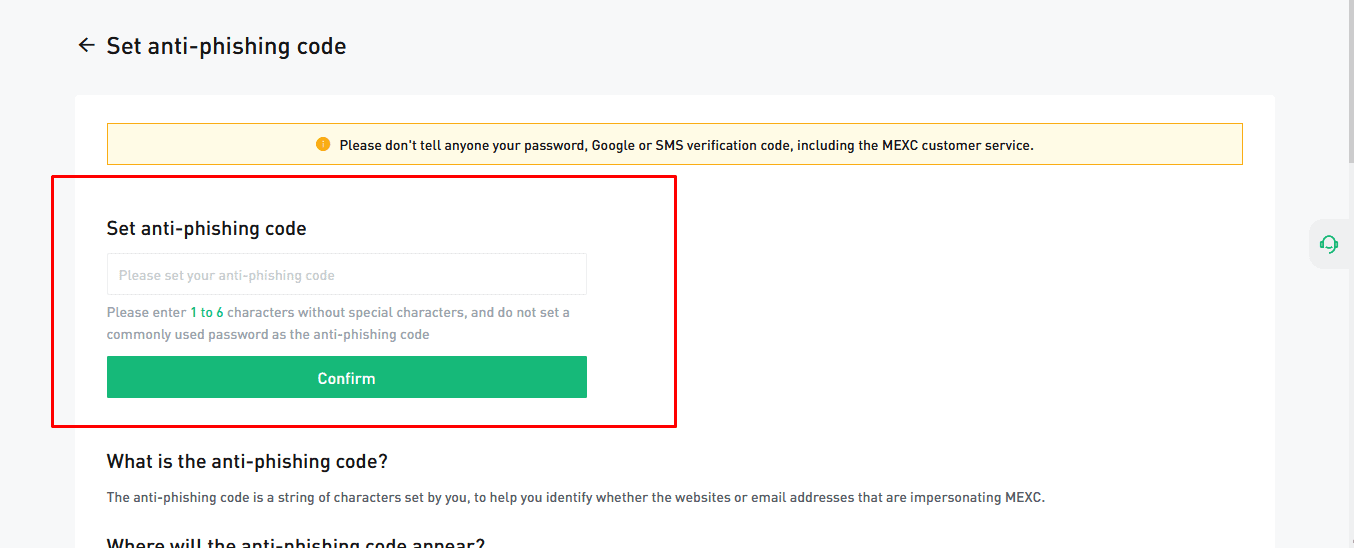Open the customer service headset widget
Screen dimensions: 1354x548
(x=1328, y=243)
